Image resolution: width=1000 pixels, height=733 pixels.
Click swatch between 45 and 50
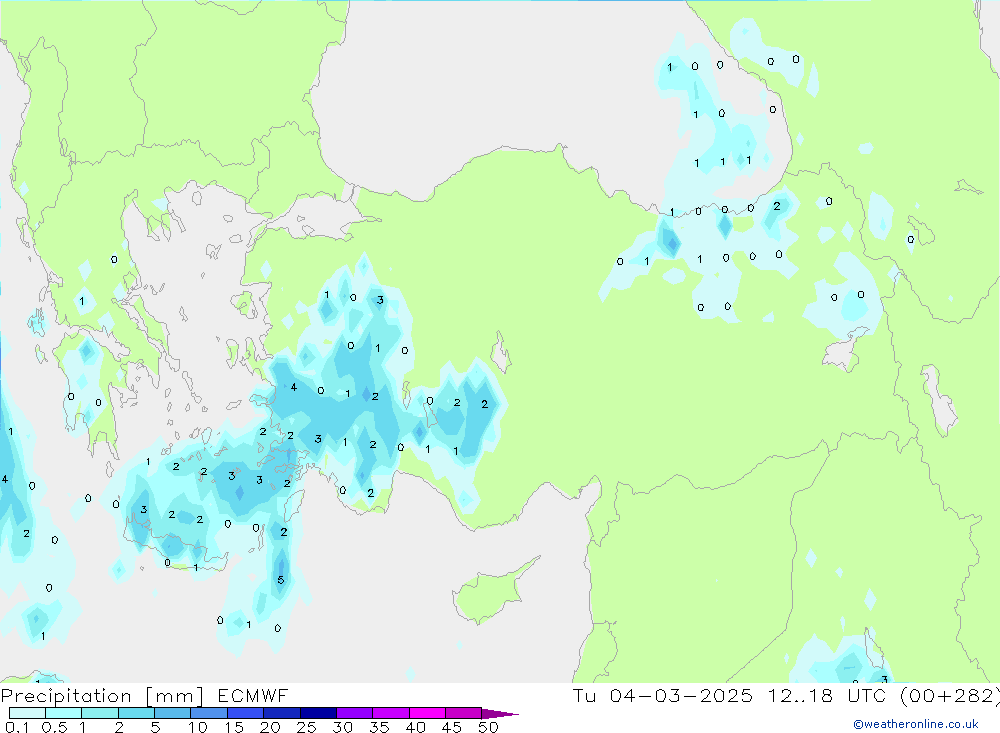pos(463,713)
